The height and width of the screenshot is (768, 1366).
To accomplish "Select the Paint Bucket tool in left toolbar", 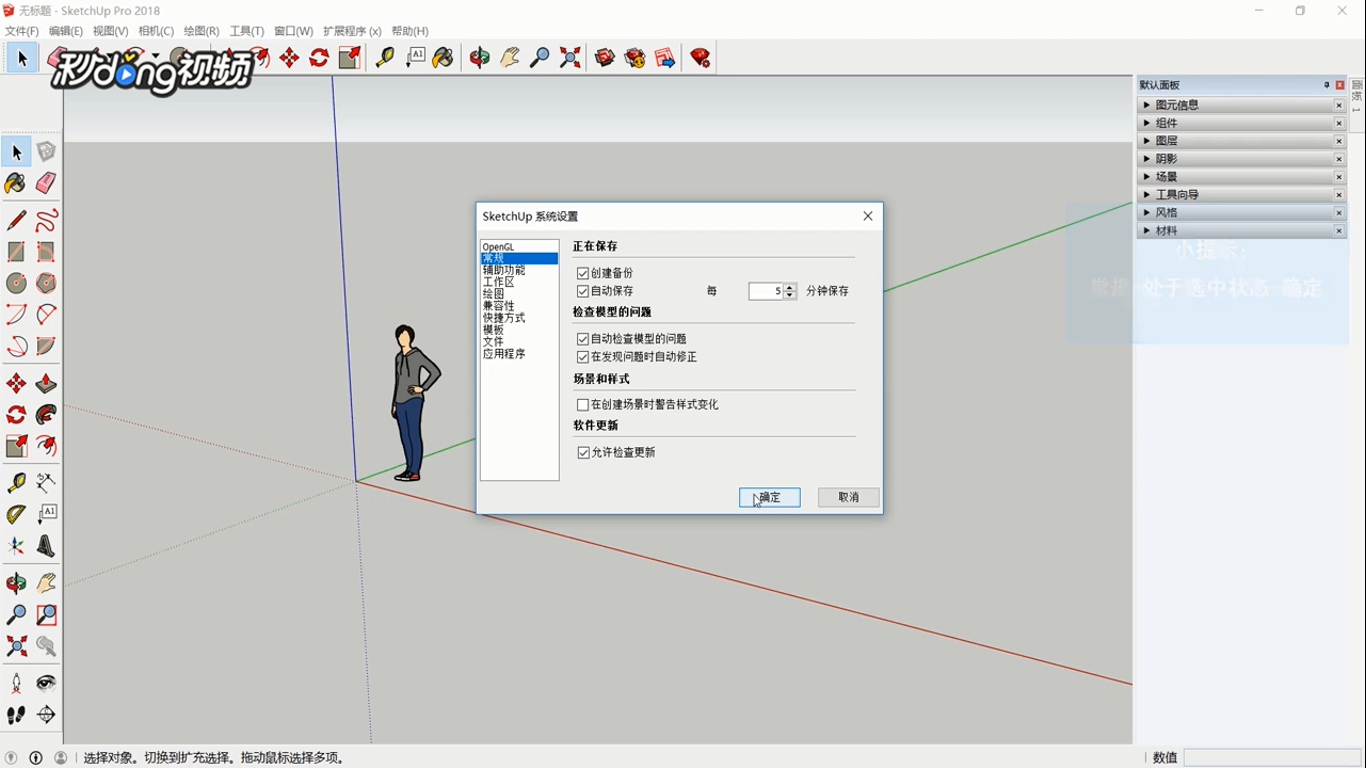I will 16,183.
